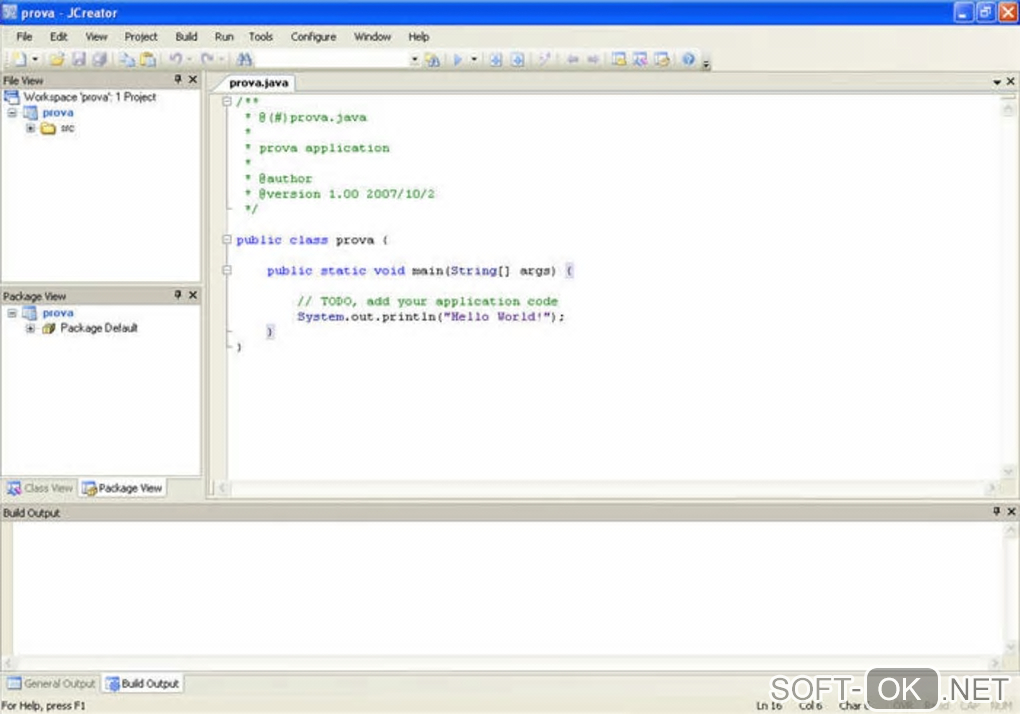Click the Undo arrow icon
Image resolution: width=1020 pixels, height=714 pixels.
click(176, 59)
